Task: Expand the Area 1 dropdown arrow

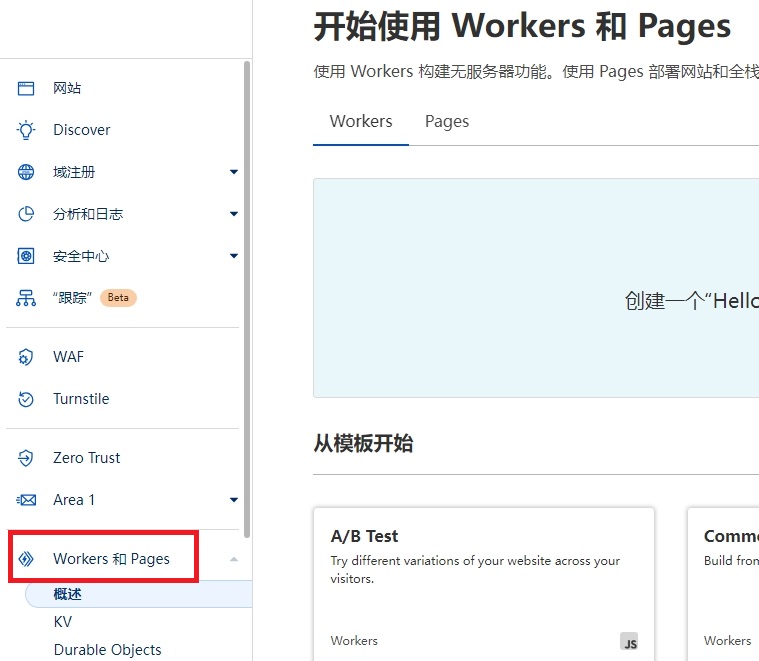Action: tap(233, 500)
